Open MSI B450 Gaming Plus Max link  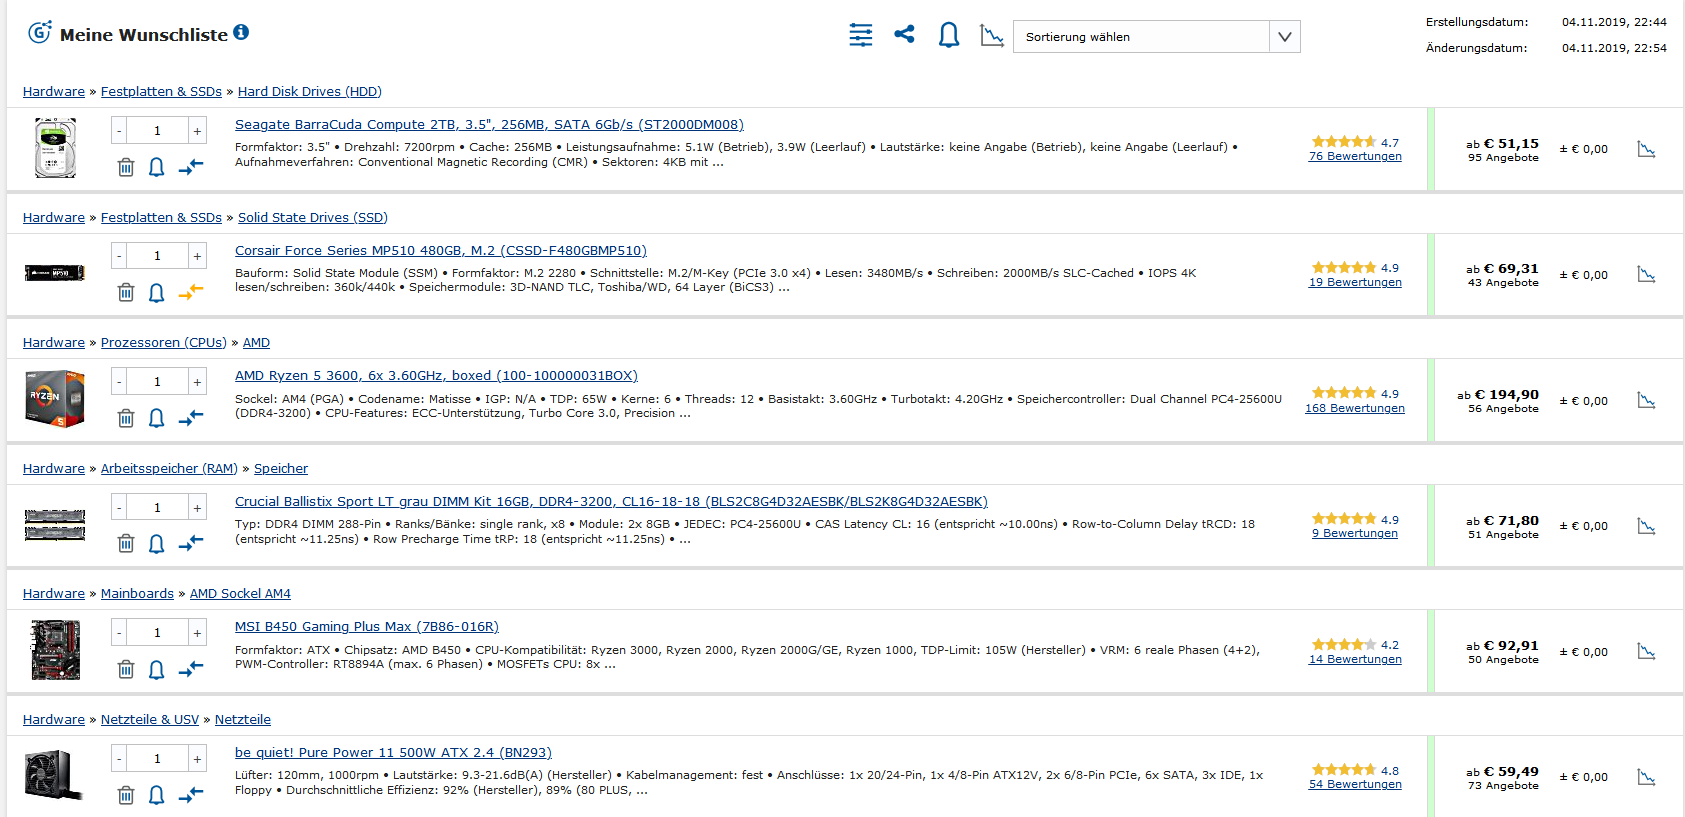367,627
